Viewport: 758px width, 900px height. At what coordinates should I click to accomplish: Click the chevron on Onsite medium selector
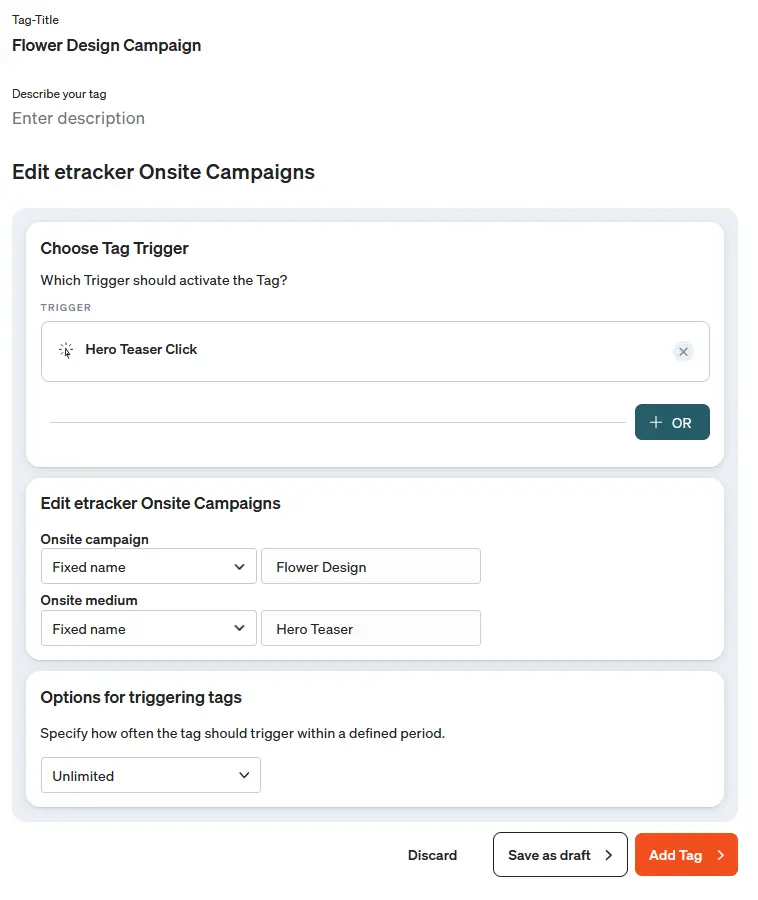pos(240,628)
